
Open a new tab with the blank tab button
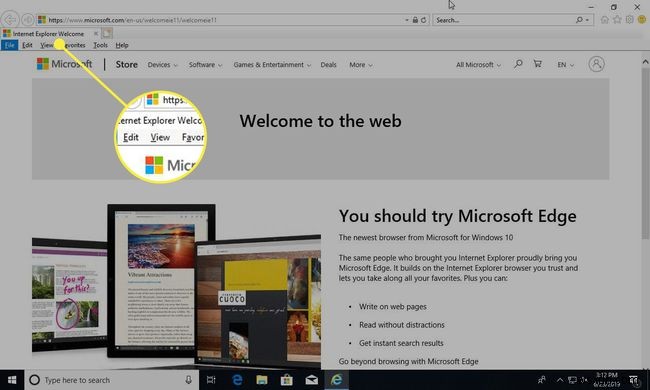[107, 34]
